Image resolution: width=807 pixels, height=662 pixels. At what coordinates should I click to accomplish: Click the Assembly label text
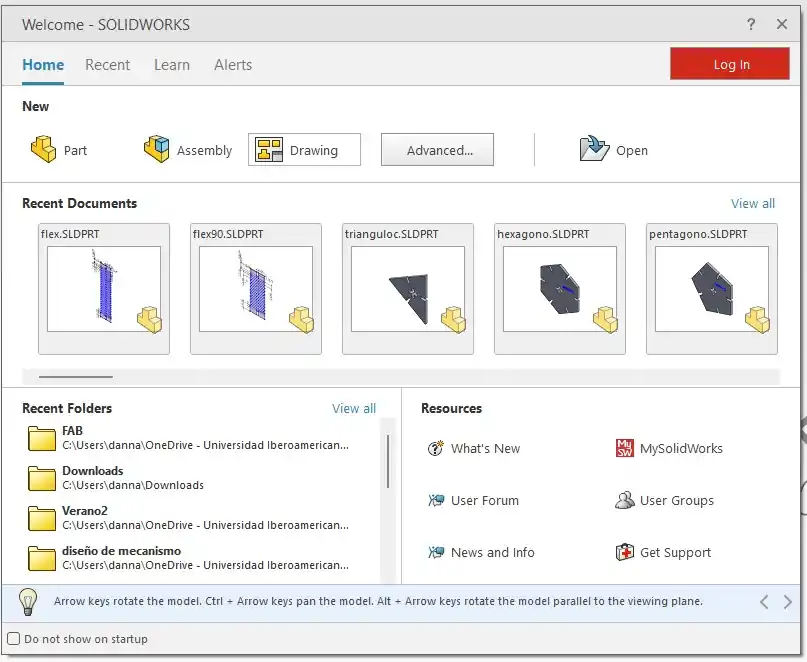click(x=204, y=150)
